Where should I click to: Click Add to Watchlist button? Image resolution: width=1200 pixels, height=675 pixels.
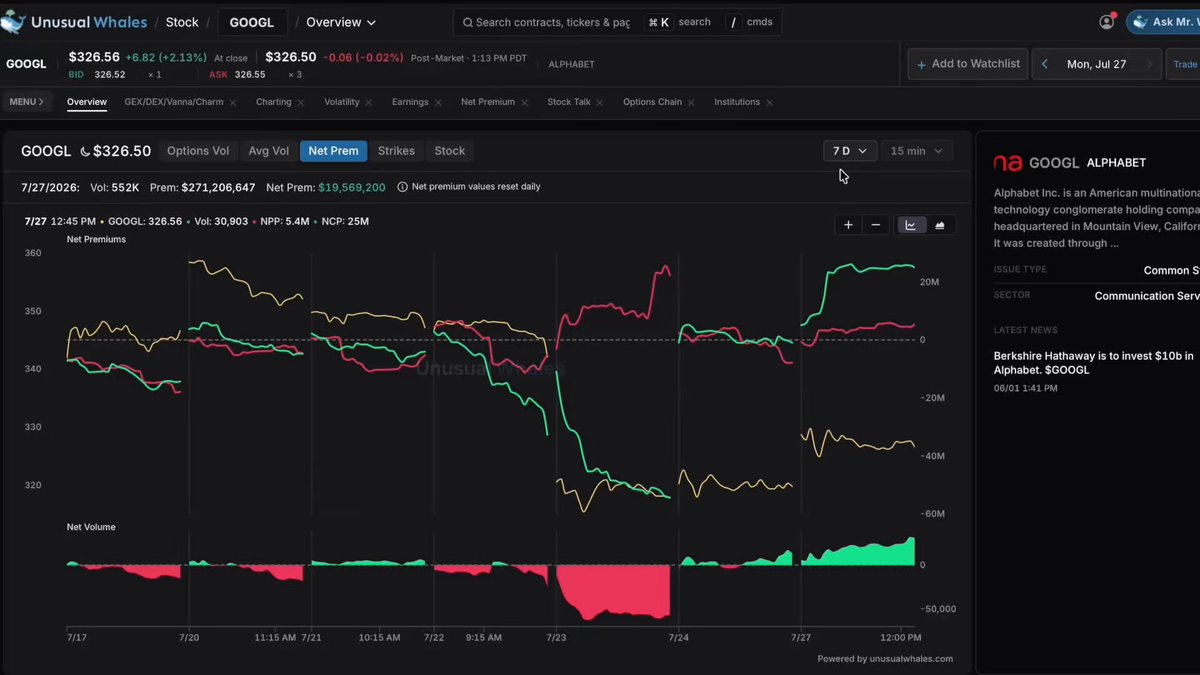point(966,64)
